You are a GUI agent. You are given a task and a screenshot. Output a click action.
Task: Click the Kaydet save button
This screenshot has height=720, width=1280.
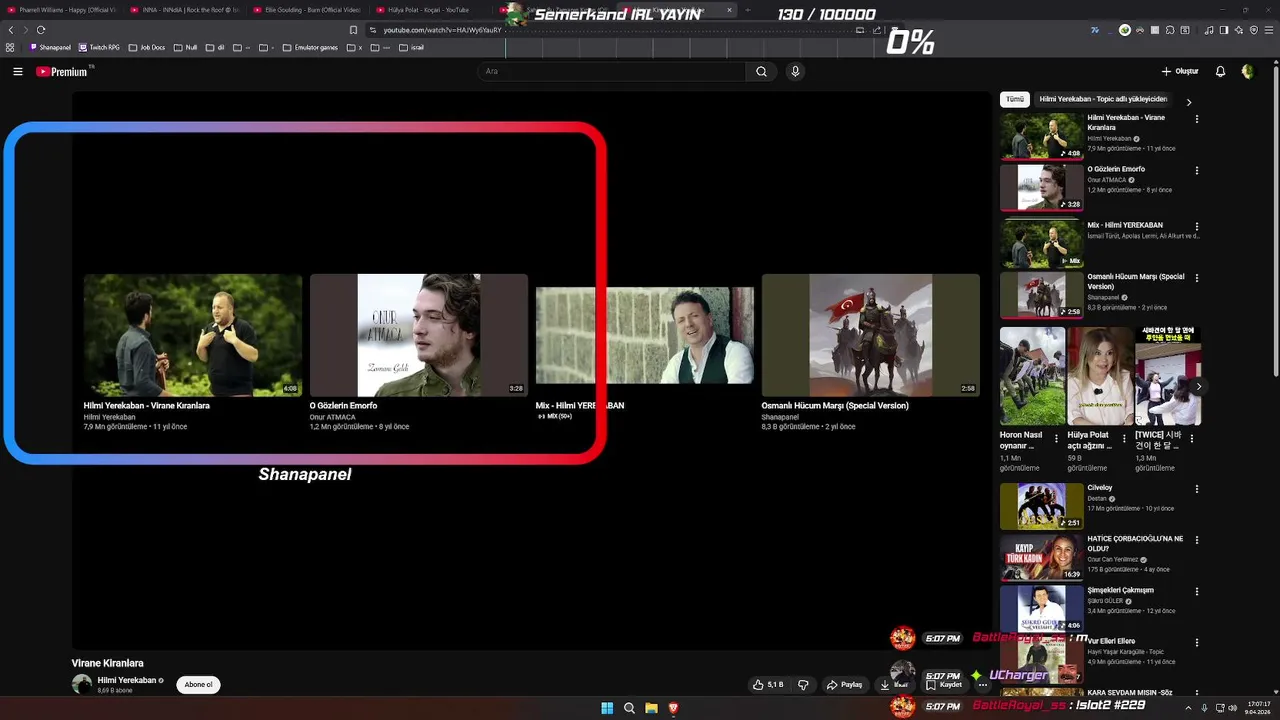(944, 685)
